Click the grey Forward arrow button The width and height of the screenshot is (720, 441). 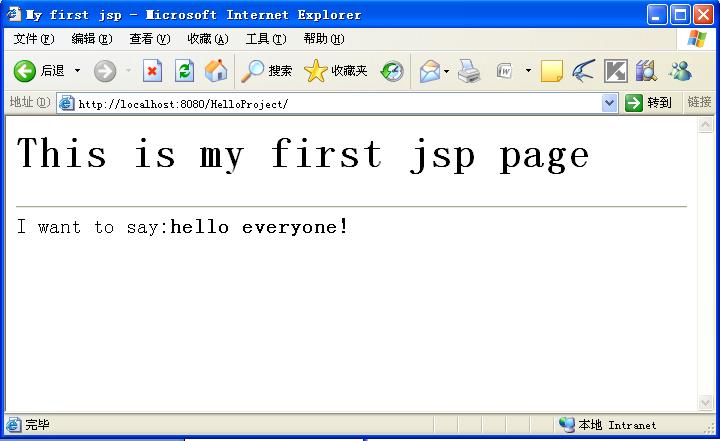pyautogui.click(x=105, y=71)
